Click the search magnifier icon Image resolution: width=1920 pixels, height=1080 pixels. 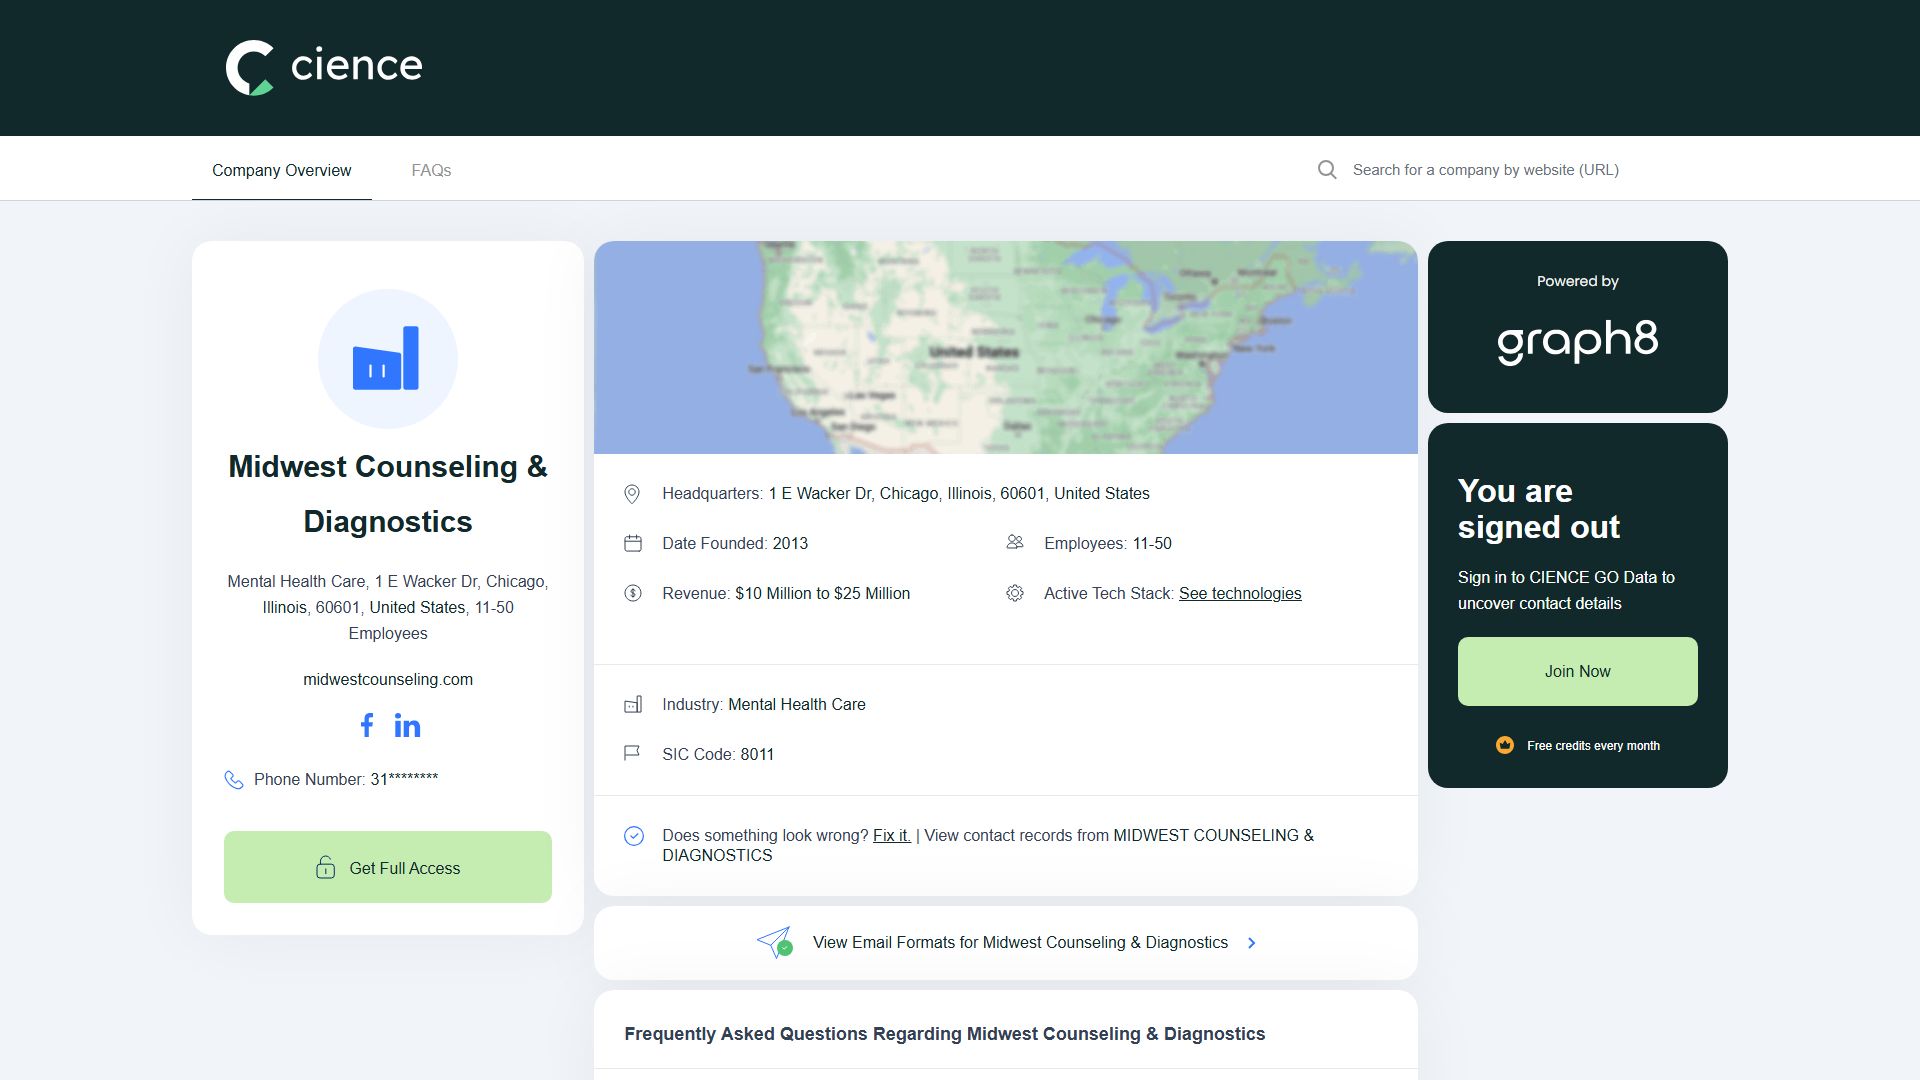pos(1327,170)
